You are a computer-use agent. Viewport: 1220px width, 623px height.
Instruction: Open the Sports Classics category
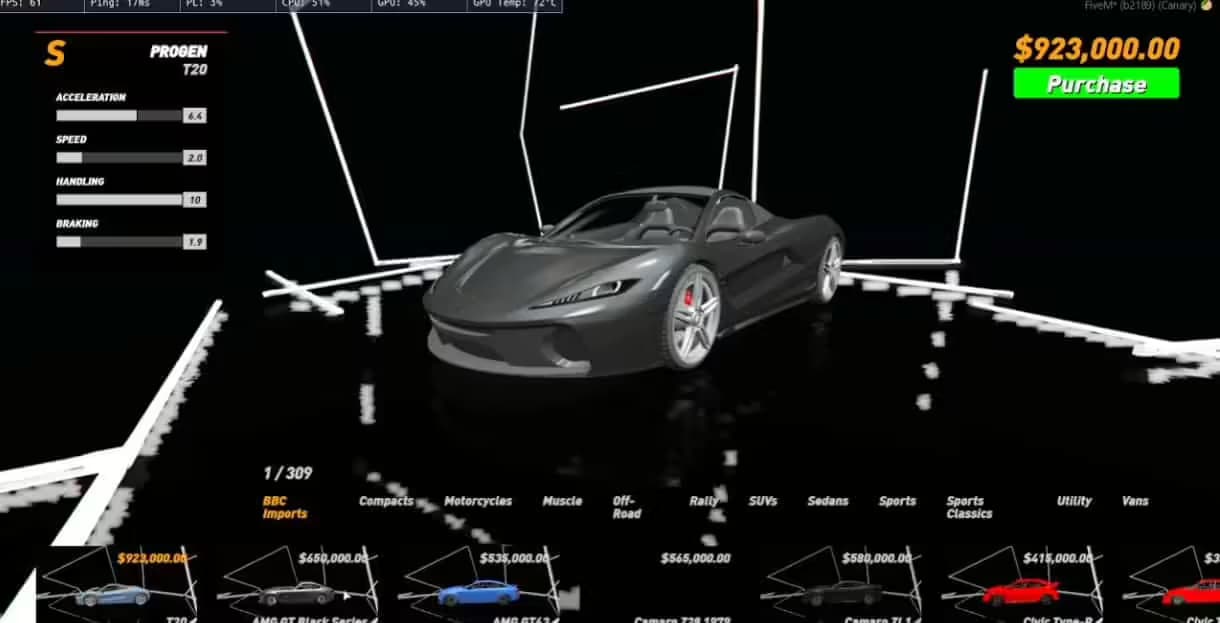pyautogui.click(x=969, y=507)
